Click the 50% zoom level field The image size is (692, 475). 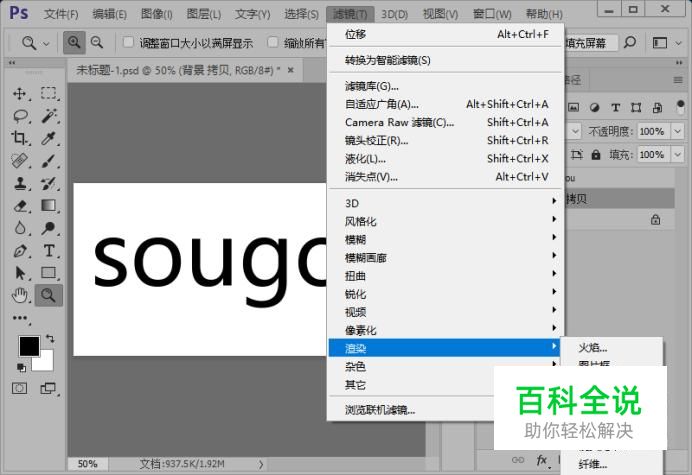click(x=88, y=464)
